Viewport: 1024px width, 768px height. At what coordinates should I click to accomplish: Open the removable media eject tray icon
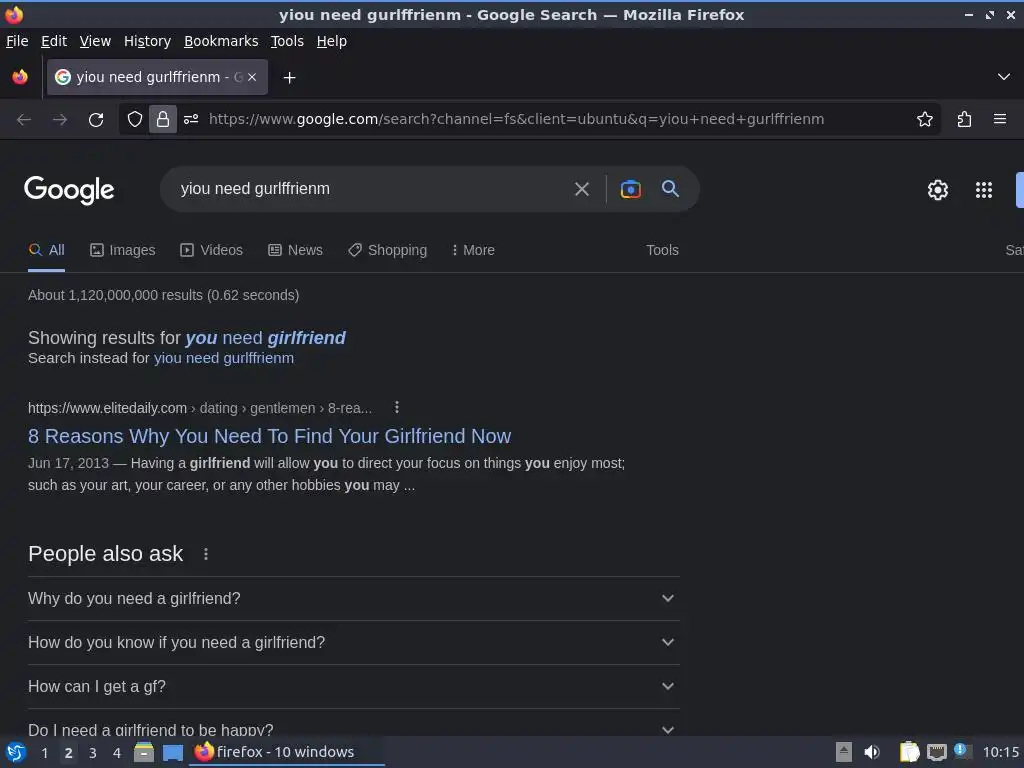[844, 752]
